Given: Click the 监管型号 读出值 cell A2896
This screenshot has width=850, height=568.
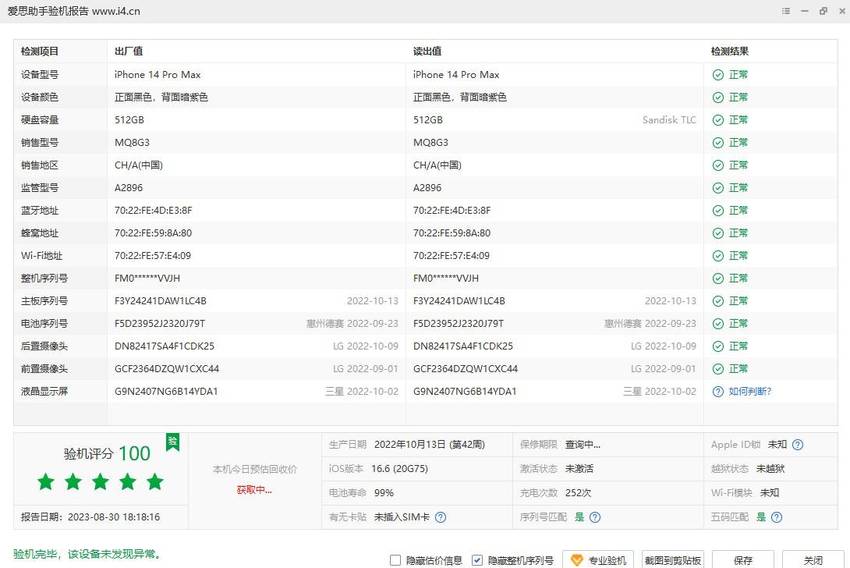Looking at the screenshot, I should 427,188.
